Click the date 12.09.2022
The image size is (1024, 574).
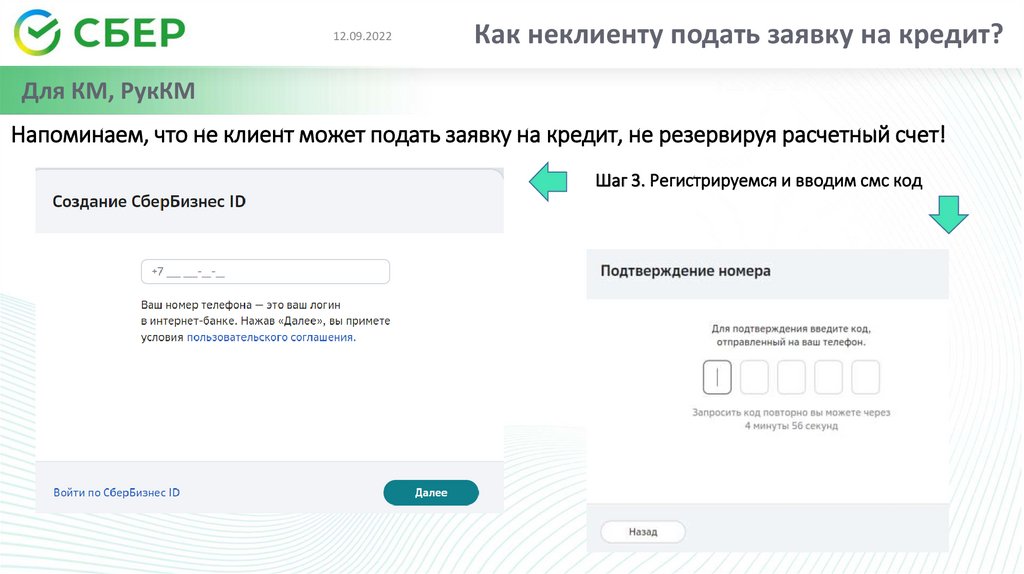(x=362, y=37)
